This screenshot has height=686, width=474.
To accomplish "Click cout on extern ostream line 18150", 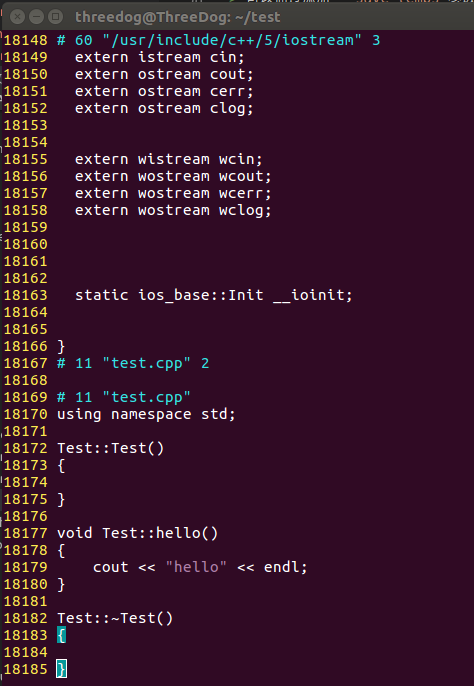I will click(x=228, y=74).
